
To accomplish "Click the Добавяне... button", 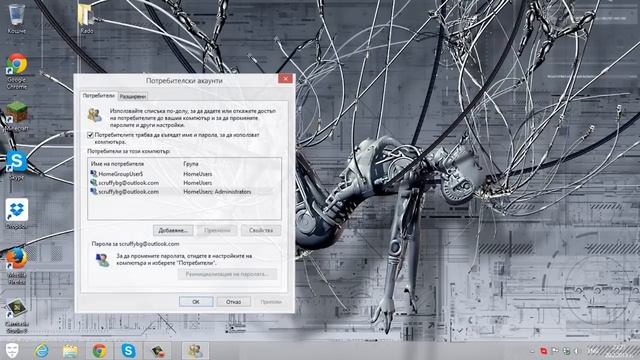I will 173,230.
